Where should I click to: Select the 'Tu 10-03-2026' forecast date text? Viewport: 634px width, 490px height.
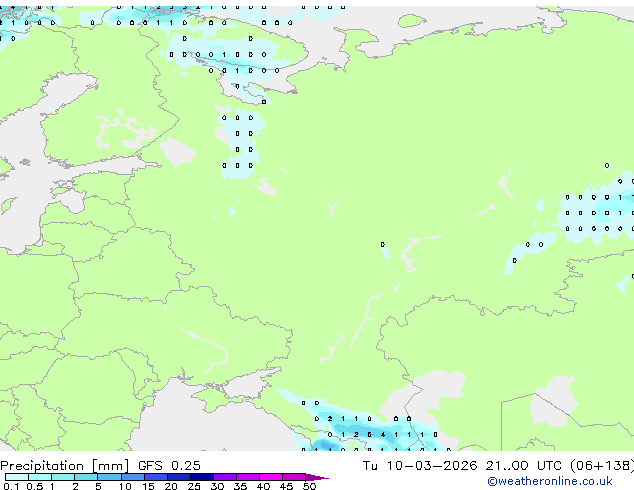point(420,466)
